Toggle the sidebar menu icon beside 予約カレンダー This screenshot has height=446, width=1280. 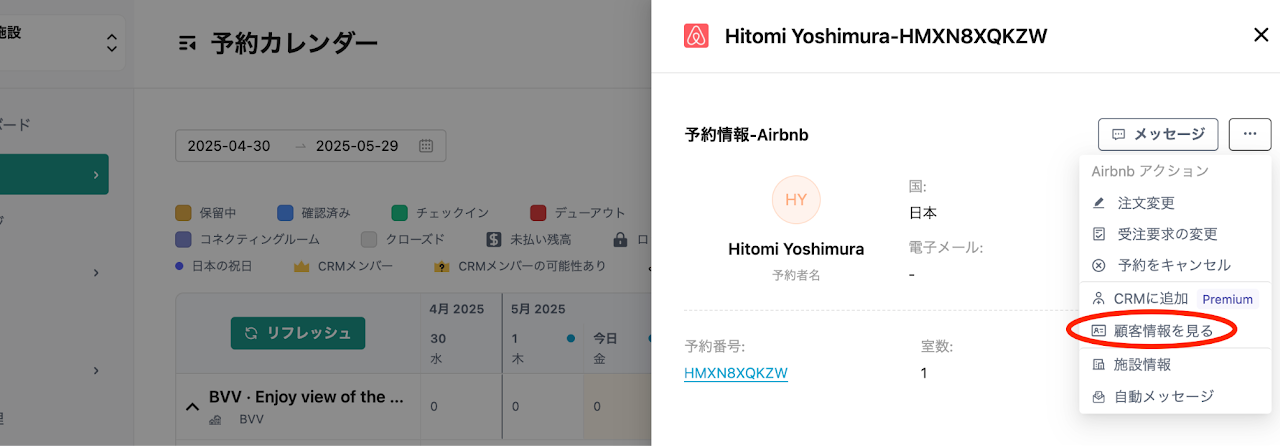coord(187,43)
